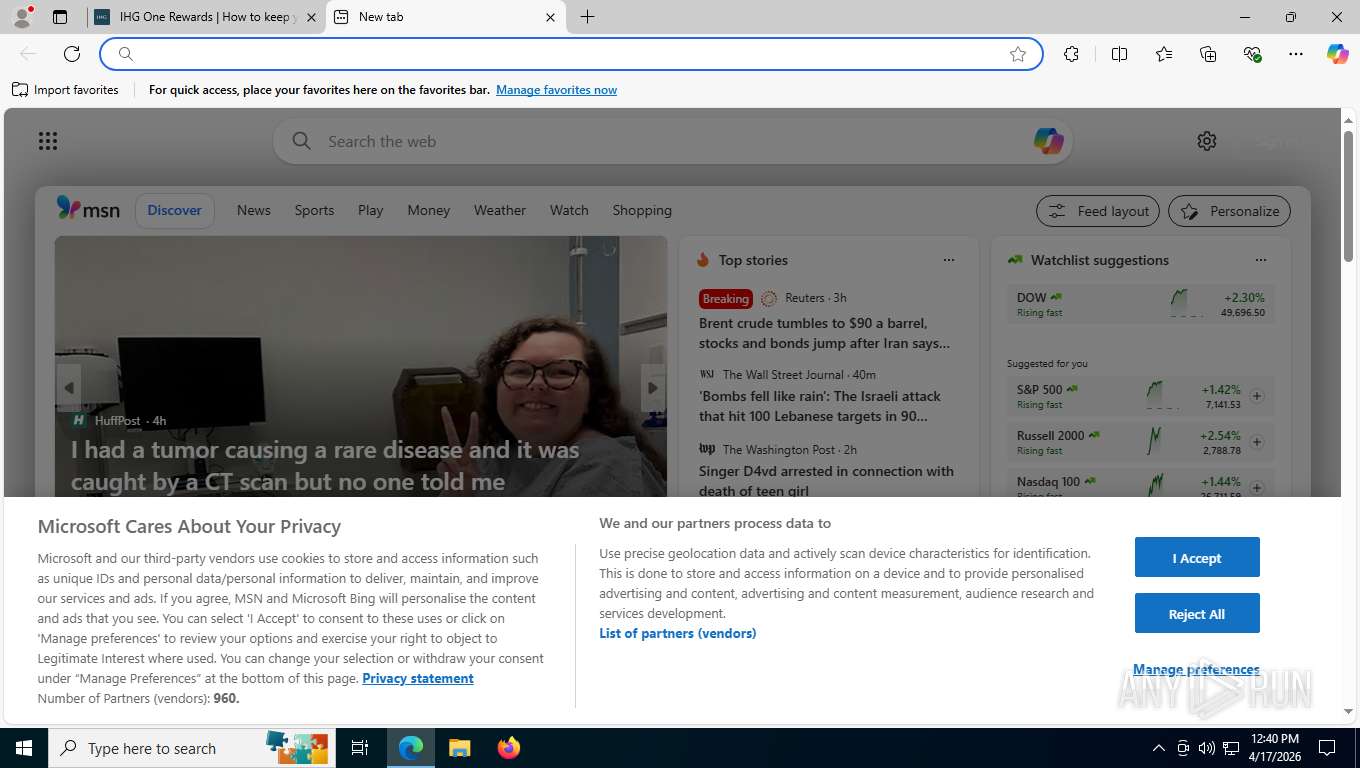Image resolution: width=1360 pixels, height=768 pixels.
Task: Open the Top stories more options menu
Action: (949, 260)
